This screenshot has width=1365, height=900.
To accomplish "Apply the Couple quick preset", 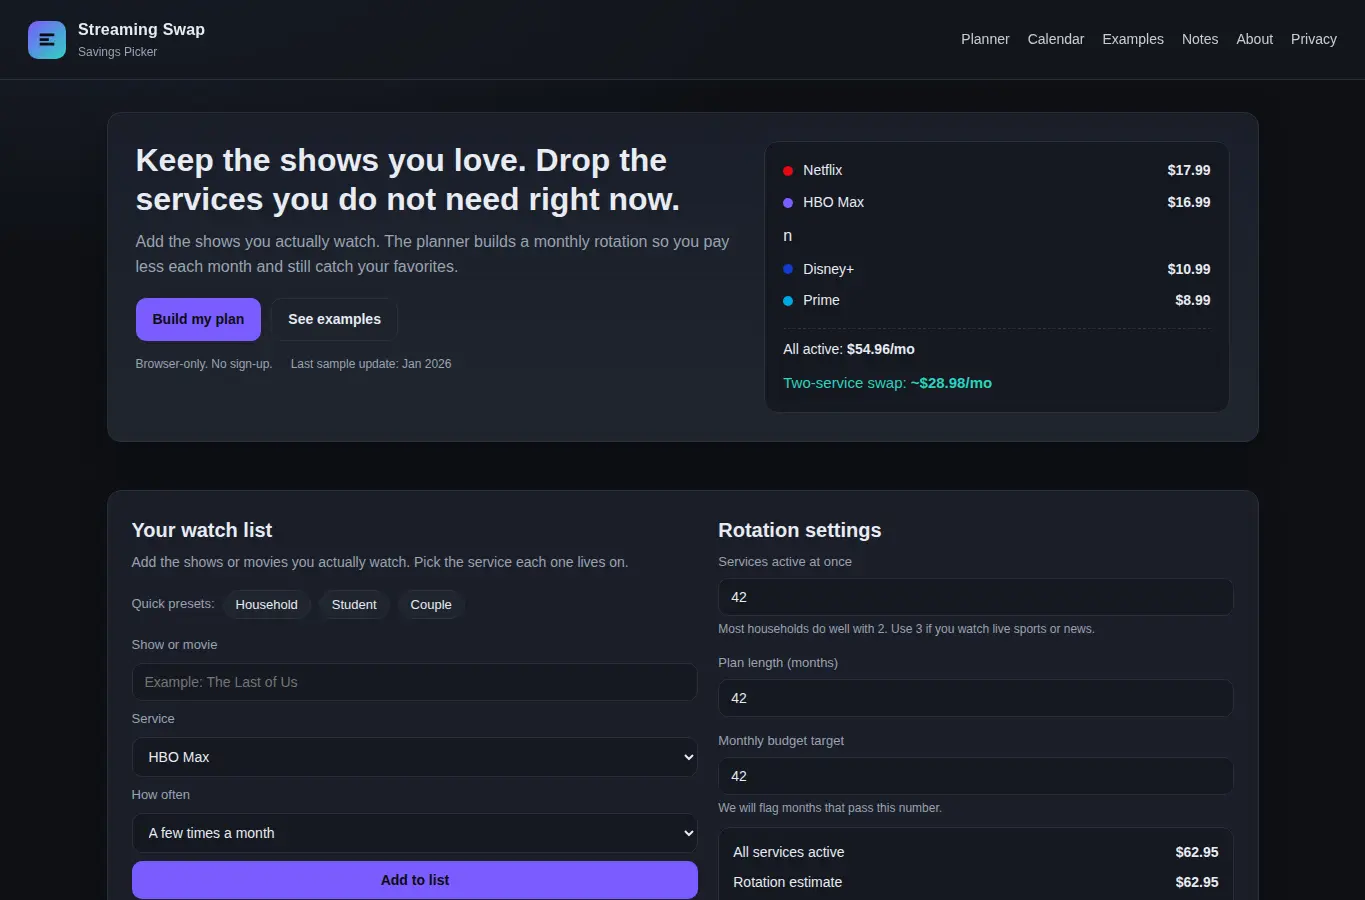I will coord(431,604).
